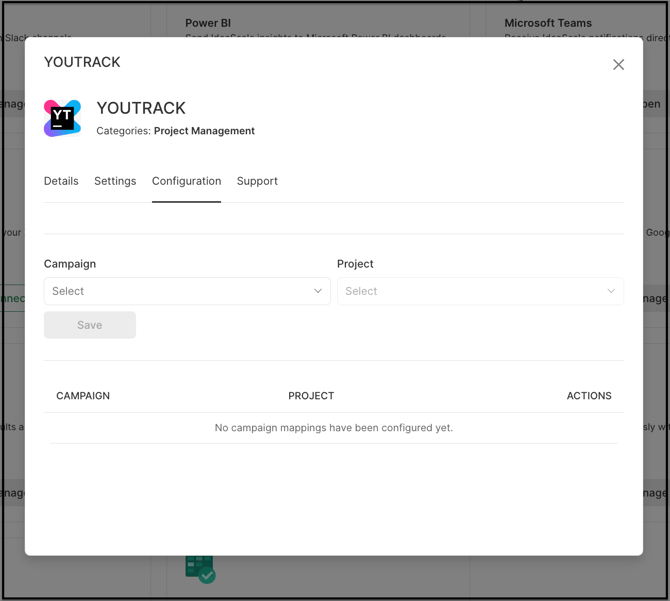
Task: Click the YouTrack logo icon
Action: pyautogui.click(x=62, y=118)
